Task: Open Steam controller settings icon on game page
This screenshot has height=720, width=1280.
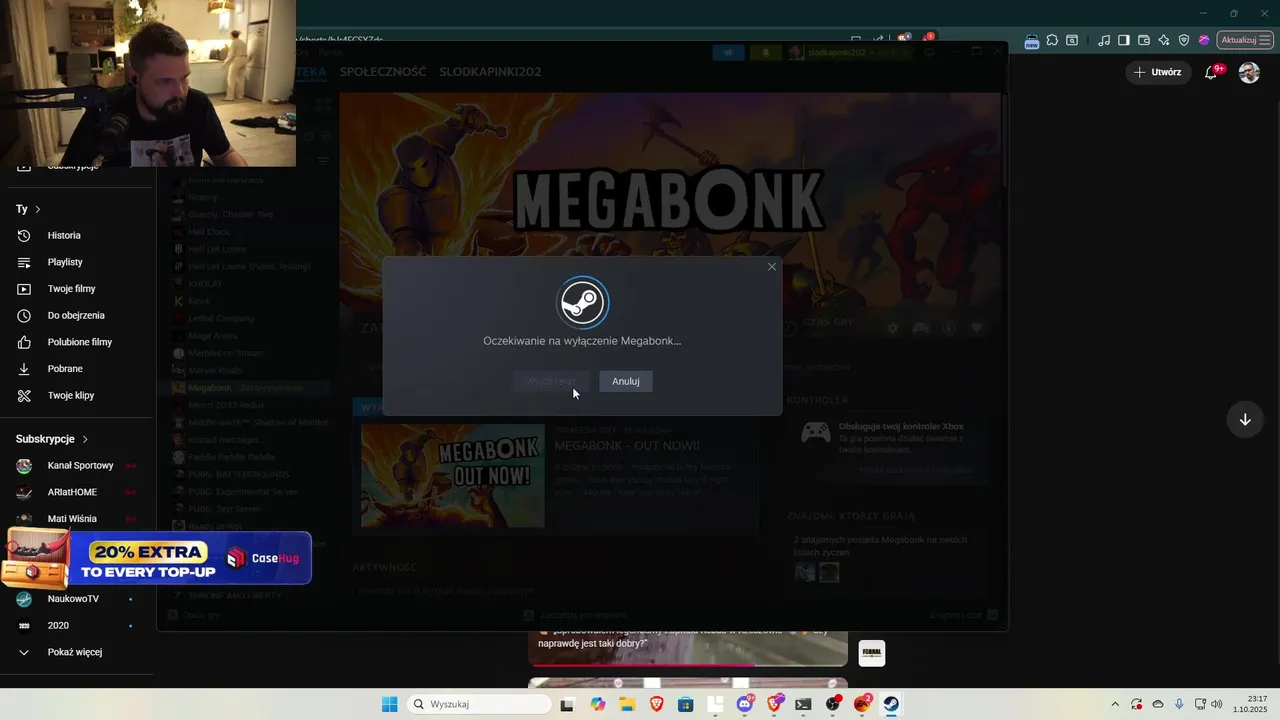Action: point(921,328)
